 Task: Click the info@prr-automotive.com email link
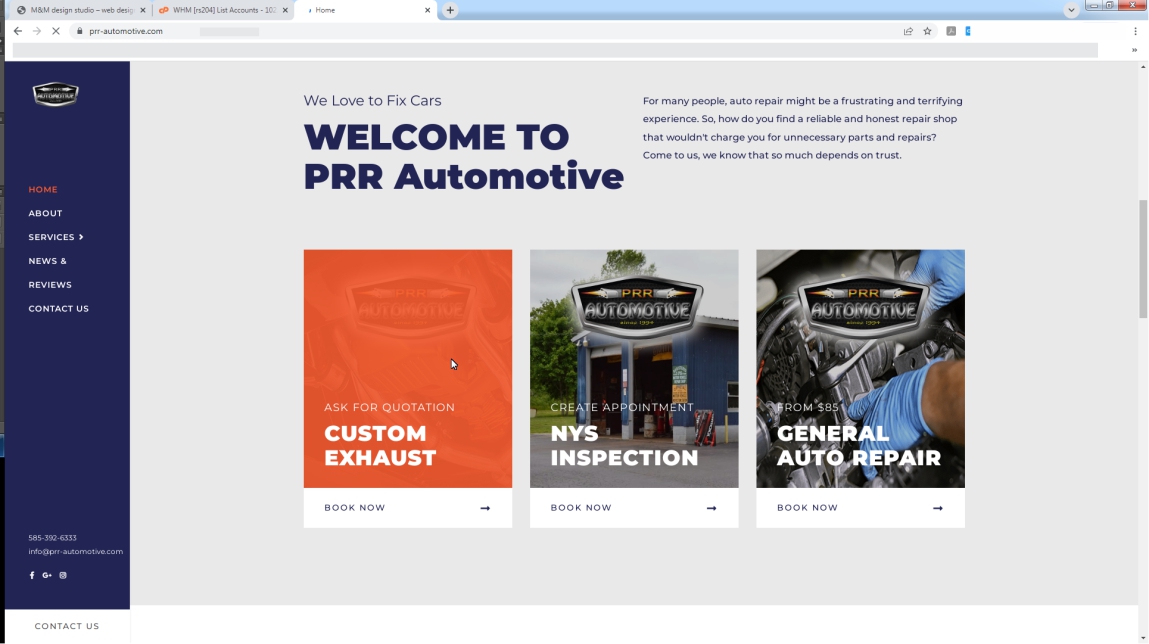click(75, 551)
